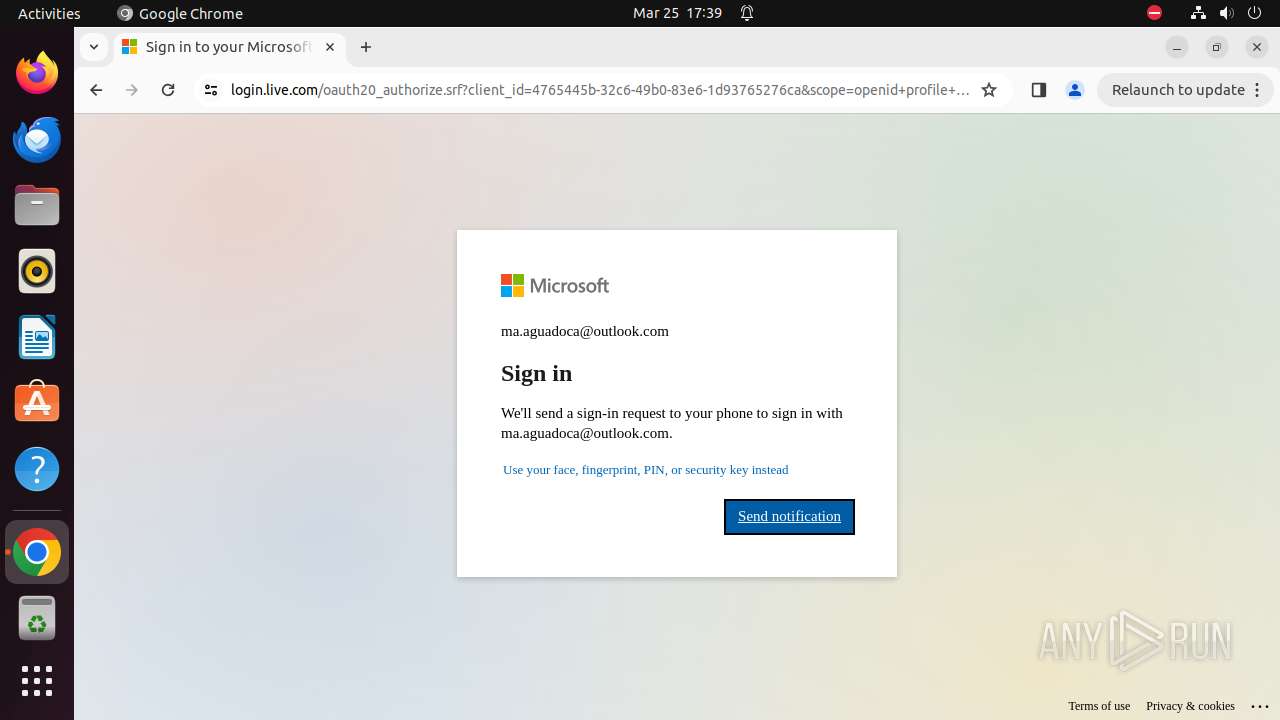Open the Chrome profile avatar
The width and height of the screenshot is (1280, 720).
pyautogui.click(x=1075, y=90)
